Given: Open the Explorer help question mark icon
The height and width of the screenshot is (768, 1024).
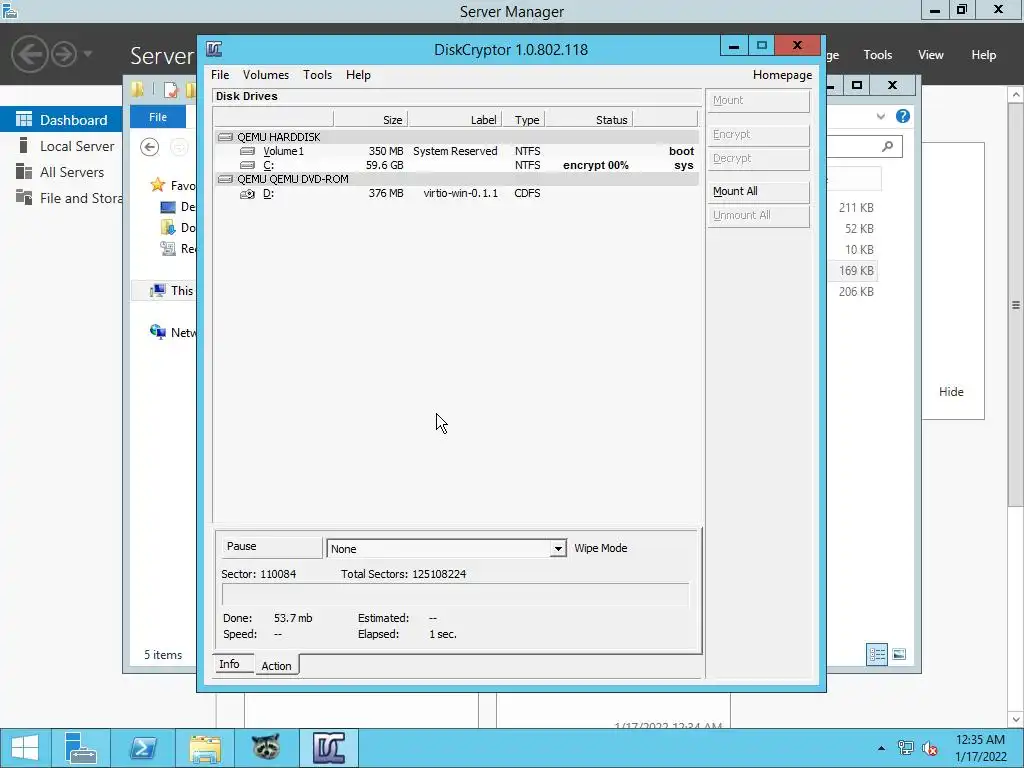Looking at the screenshot, I should point(903,116).
